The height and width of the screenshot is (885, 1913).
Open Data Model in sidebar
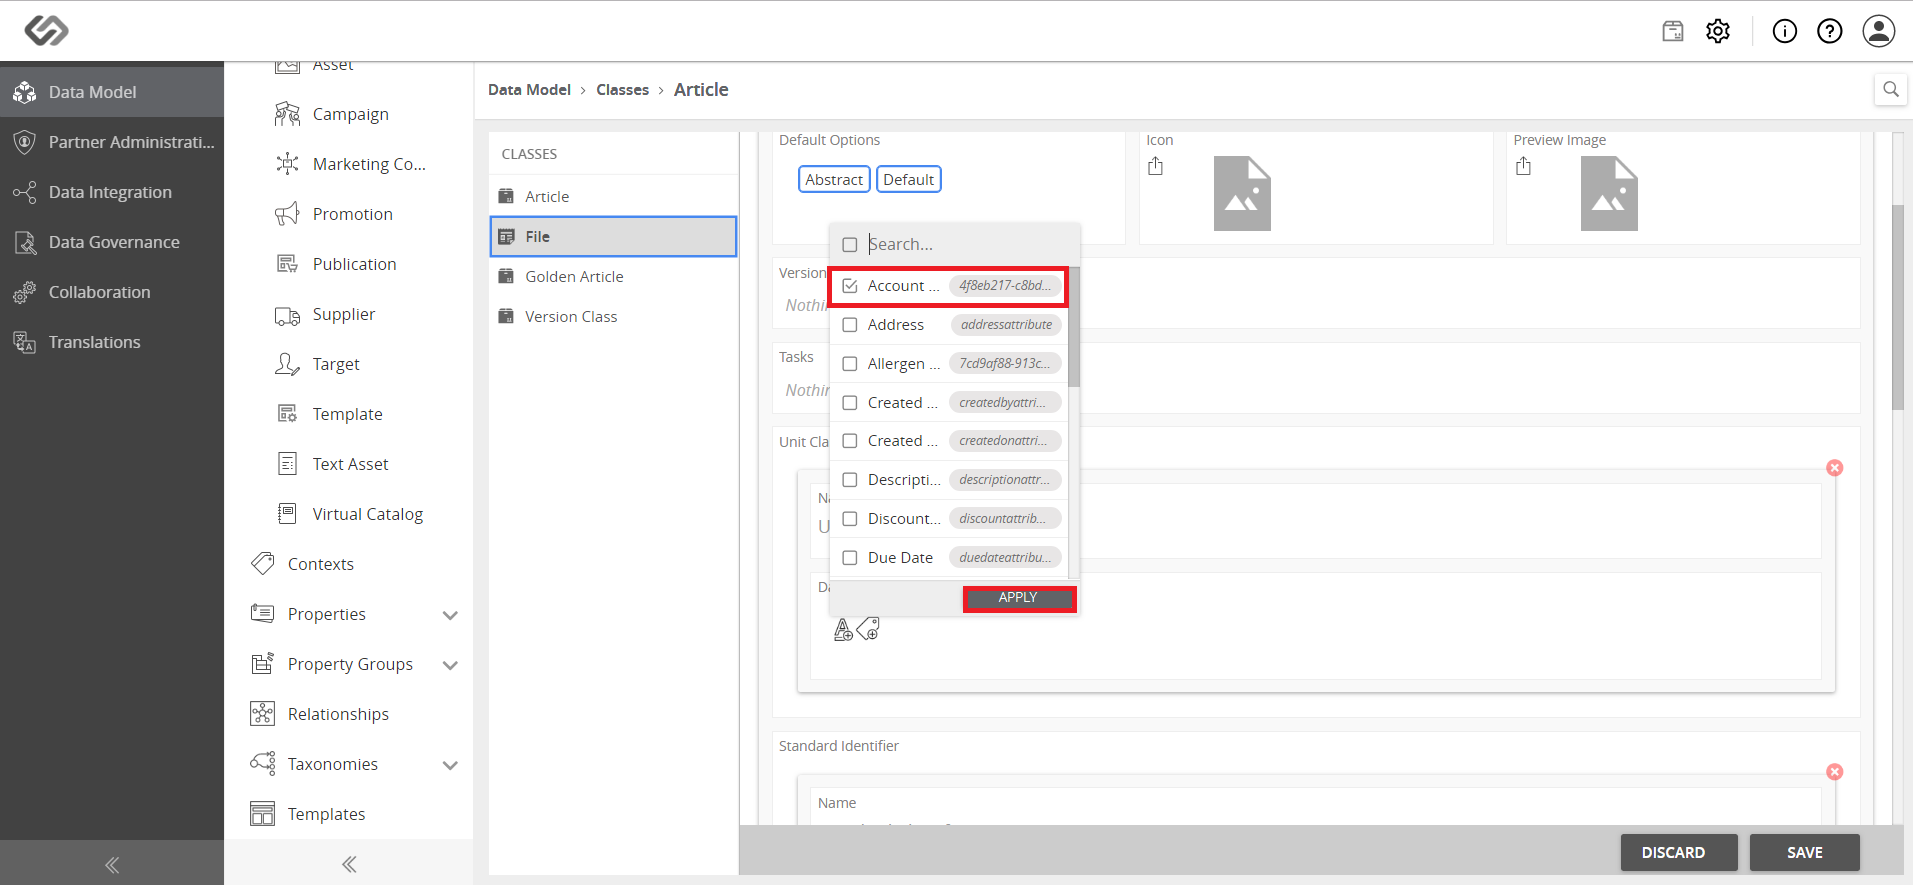pyautogui.click(x=112, y=92)
